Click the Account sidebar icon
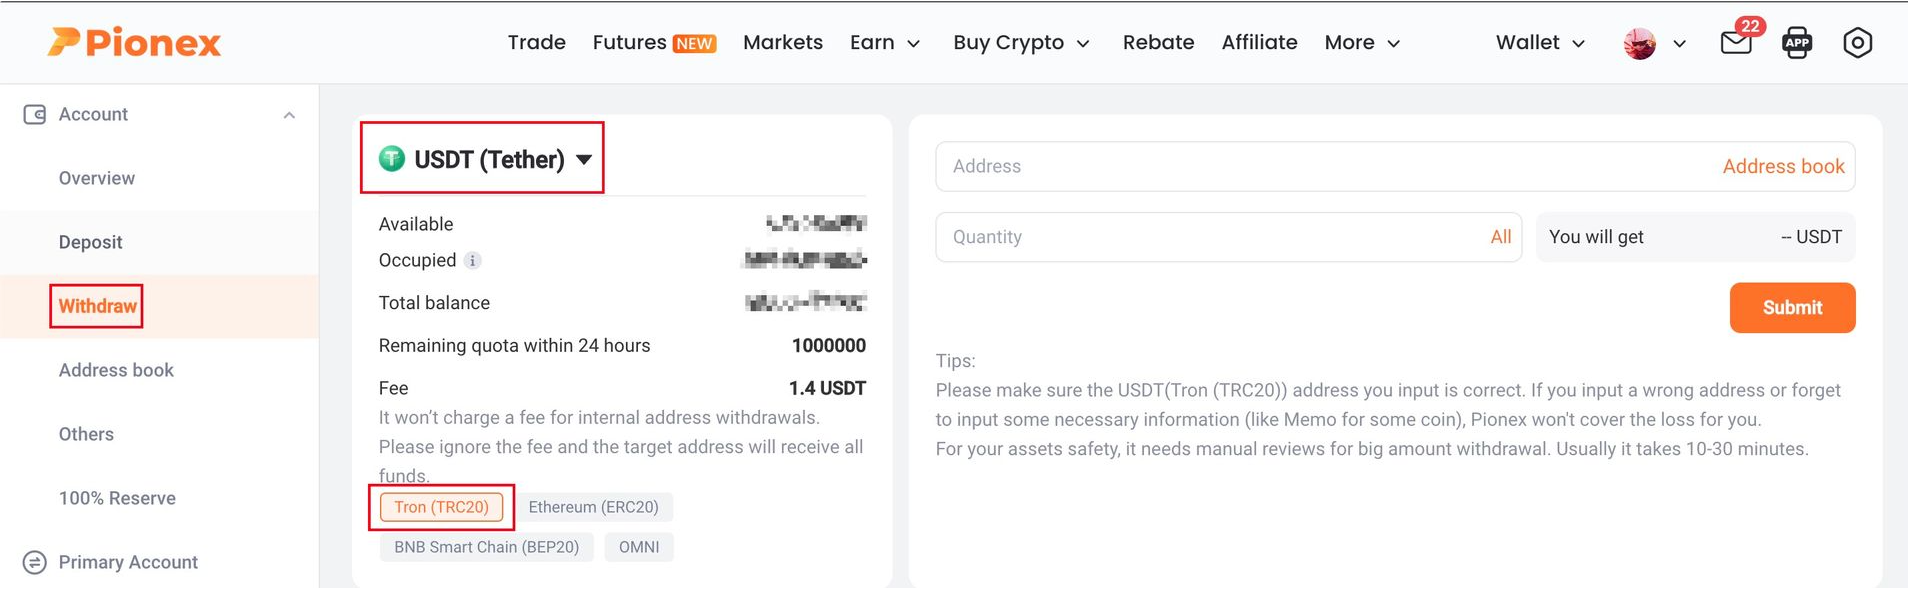The width and height of the screenshot is (1908, 590). click(36, 114)
